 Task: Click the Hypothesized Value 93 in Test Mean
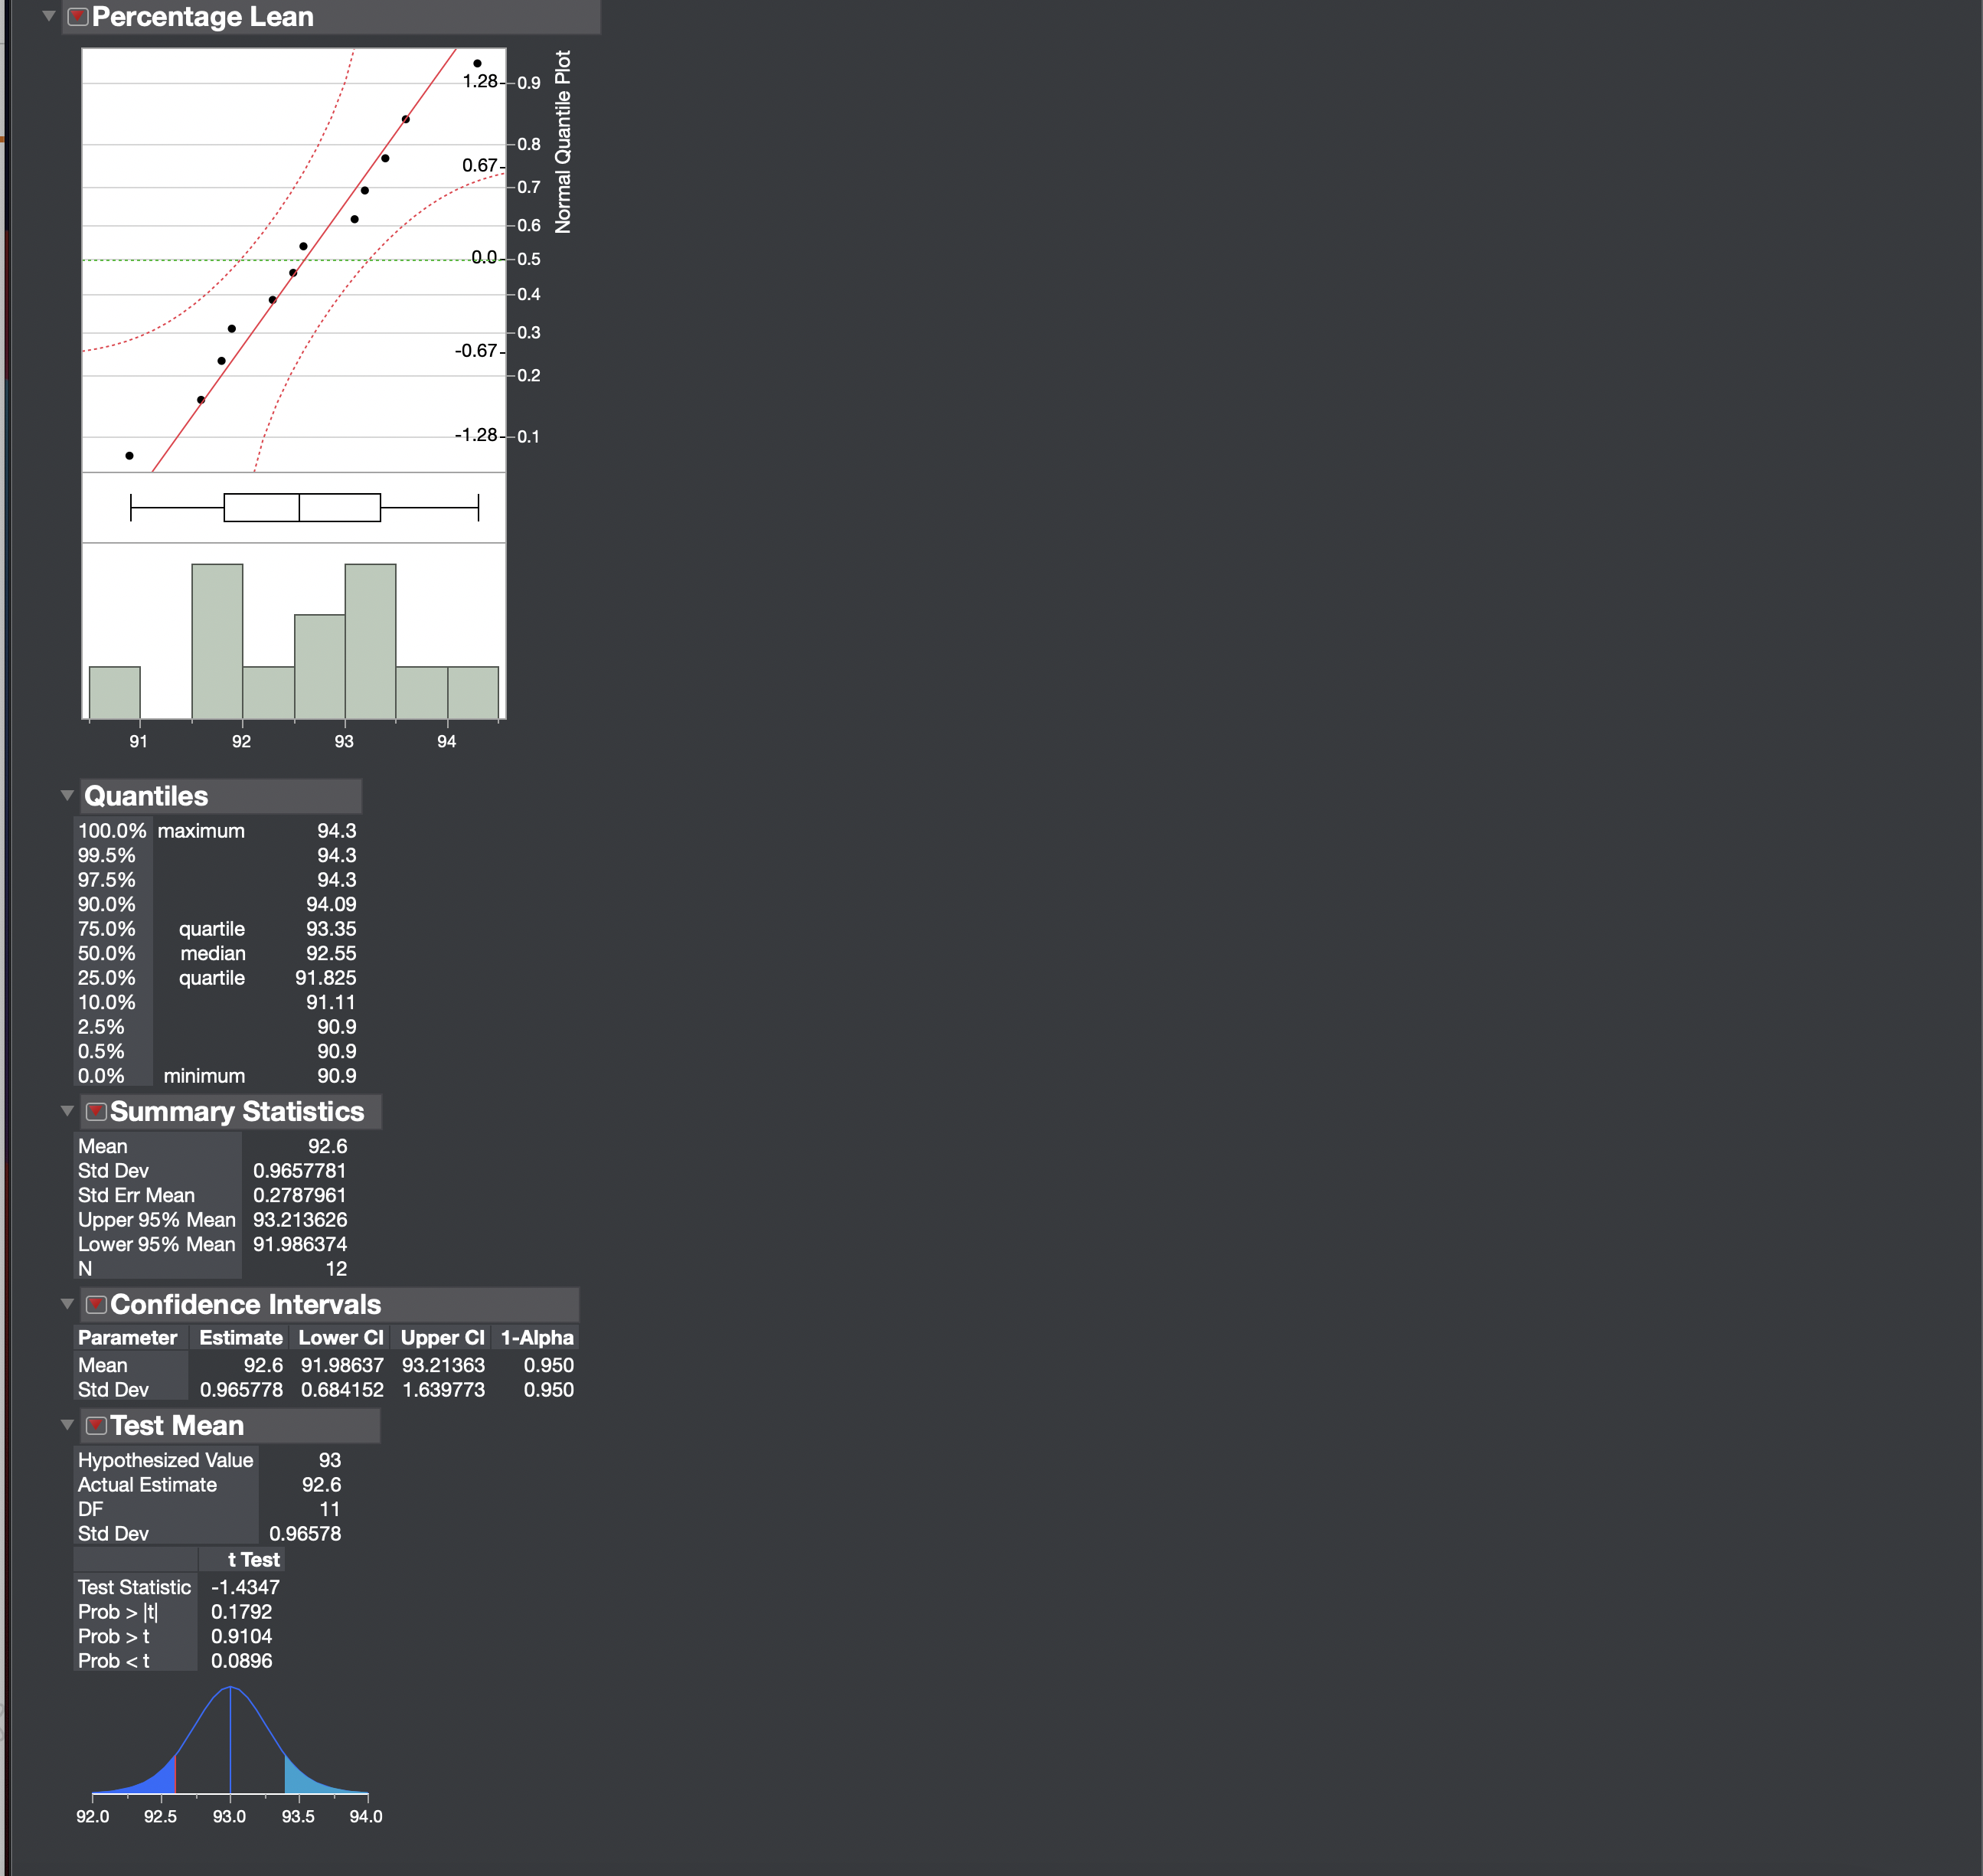pyautogui.click(x=330, y=1460)
